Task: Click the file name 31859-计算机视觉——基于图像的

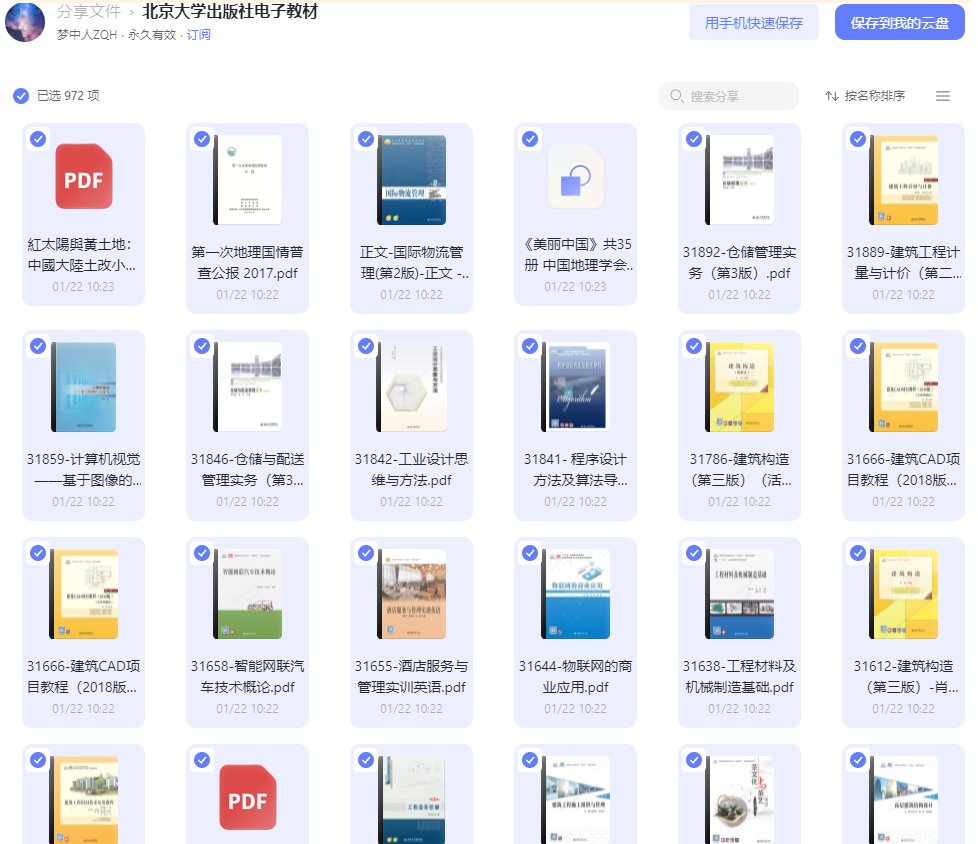Action: [x=84, y=470]
